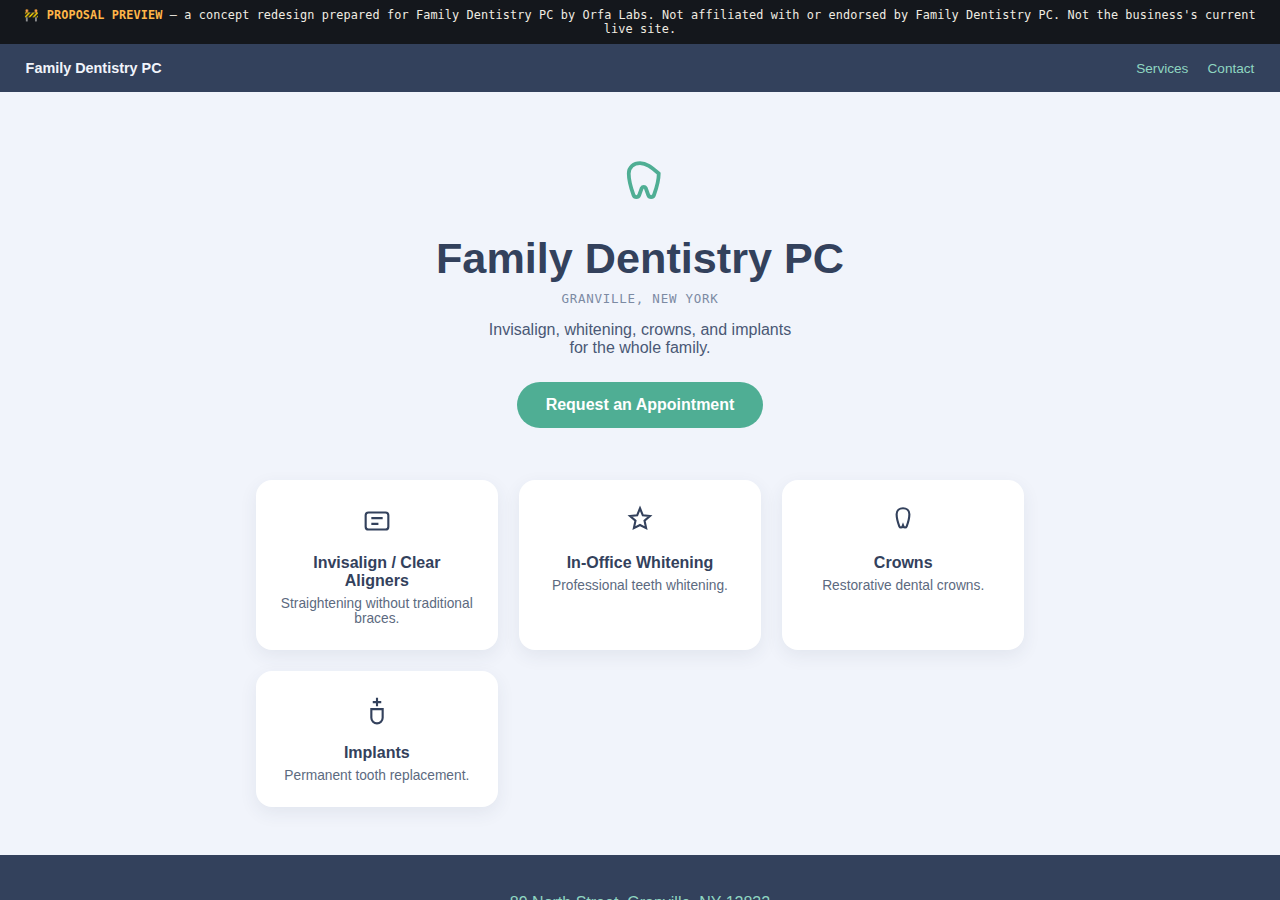The height and width of the screenshot is (900, 1280).
Task: Click the Invisalign, whitening, crowns tagline text
Action: [640, 338]
